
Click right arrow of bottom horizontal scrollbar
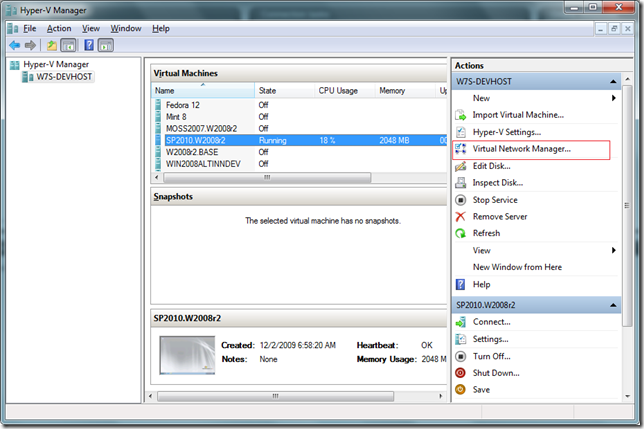pyautogui.click(x=441, y=396)
